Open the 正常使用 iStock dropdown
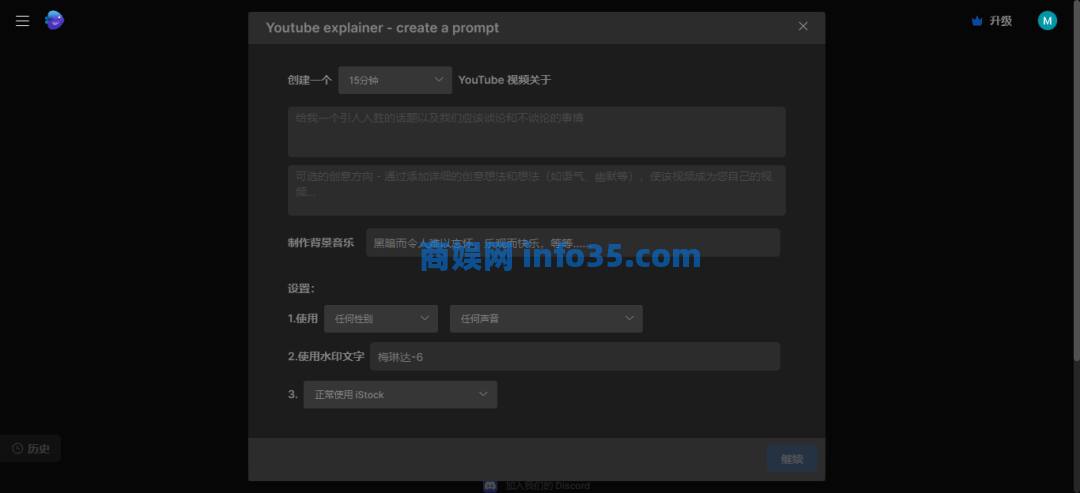This screenshot has height=493, width=1080. pyautogui.click(x=400, y=395)
